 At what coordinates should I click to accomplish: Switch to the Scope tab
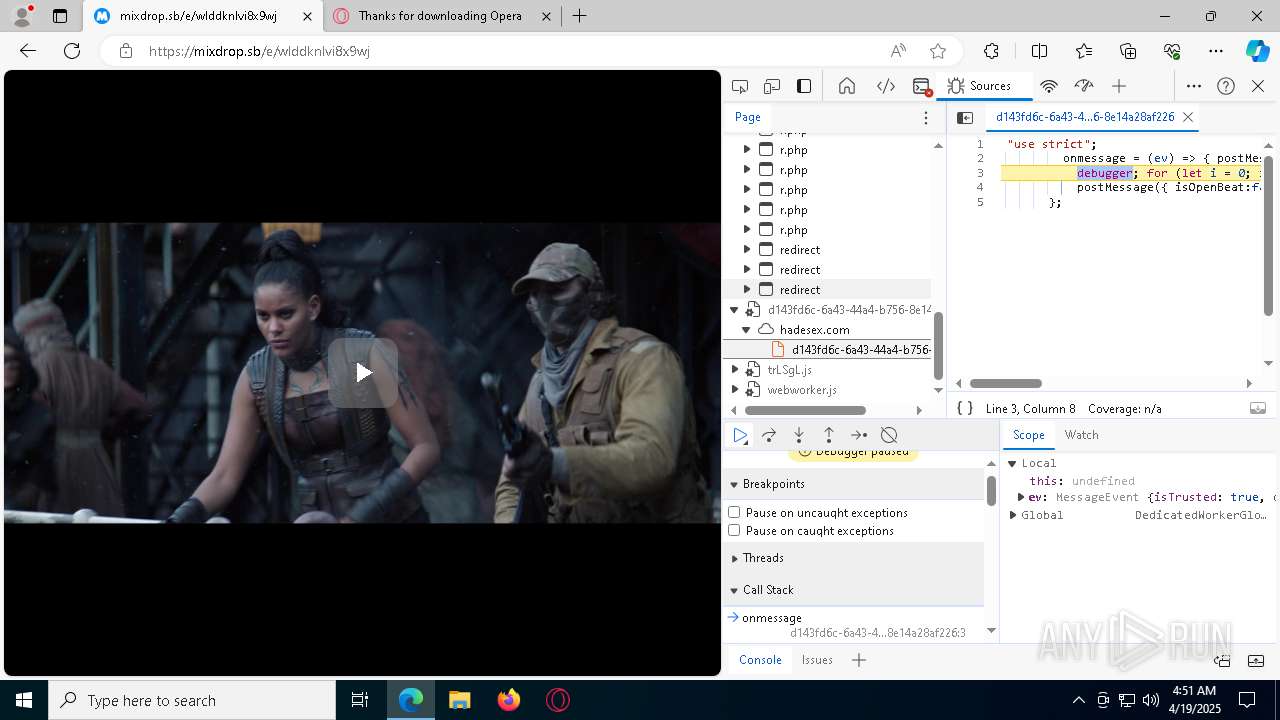point(1028,435)
